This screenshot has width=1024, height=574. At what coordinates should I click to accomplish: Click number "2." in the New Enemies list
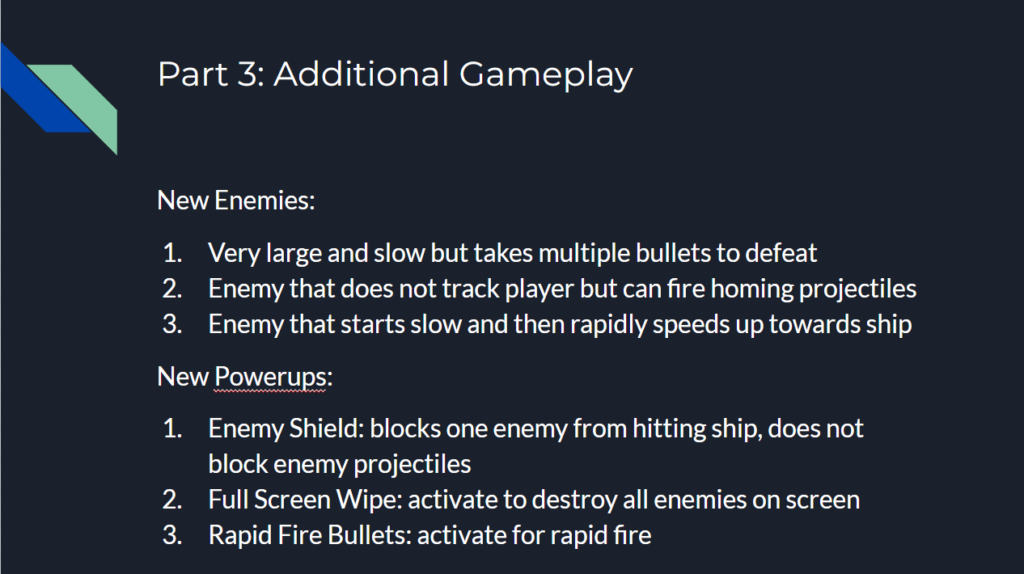point(174,289)
